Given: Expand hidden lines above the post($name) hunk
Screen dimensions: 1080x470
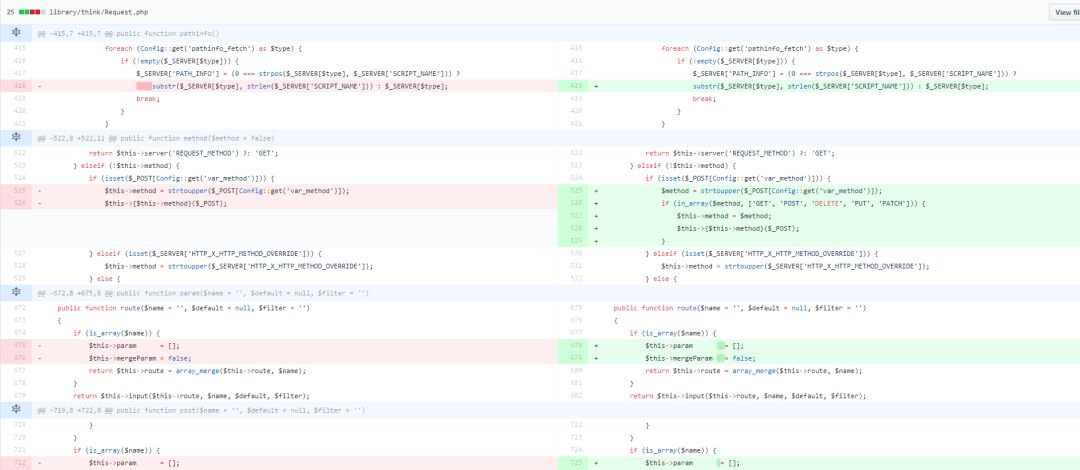Looking at the screenshot, I should (16, 410).
